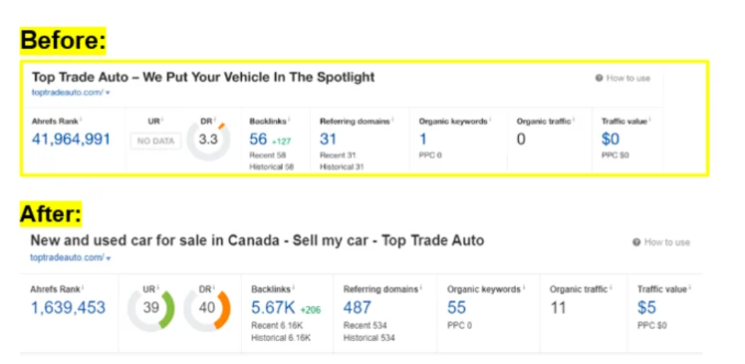Image resolution: width=745 pixels, height=364 pixels.
Task: Click the 55 organic keywords number
Action: click(x=457, y=307)
